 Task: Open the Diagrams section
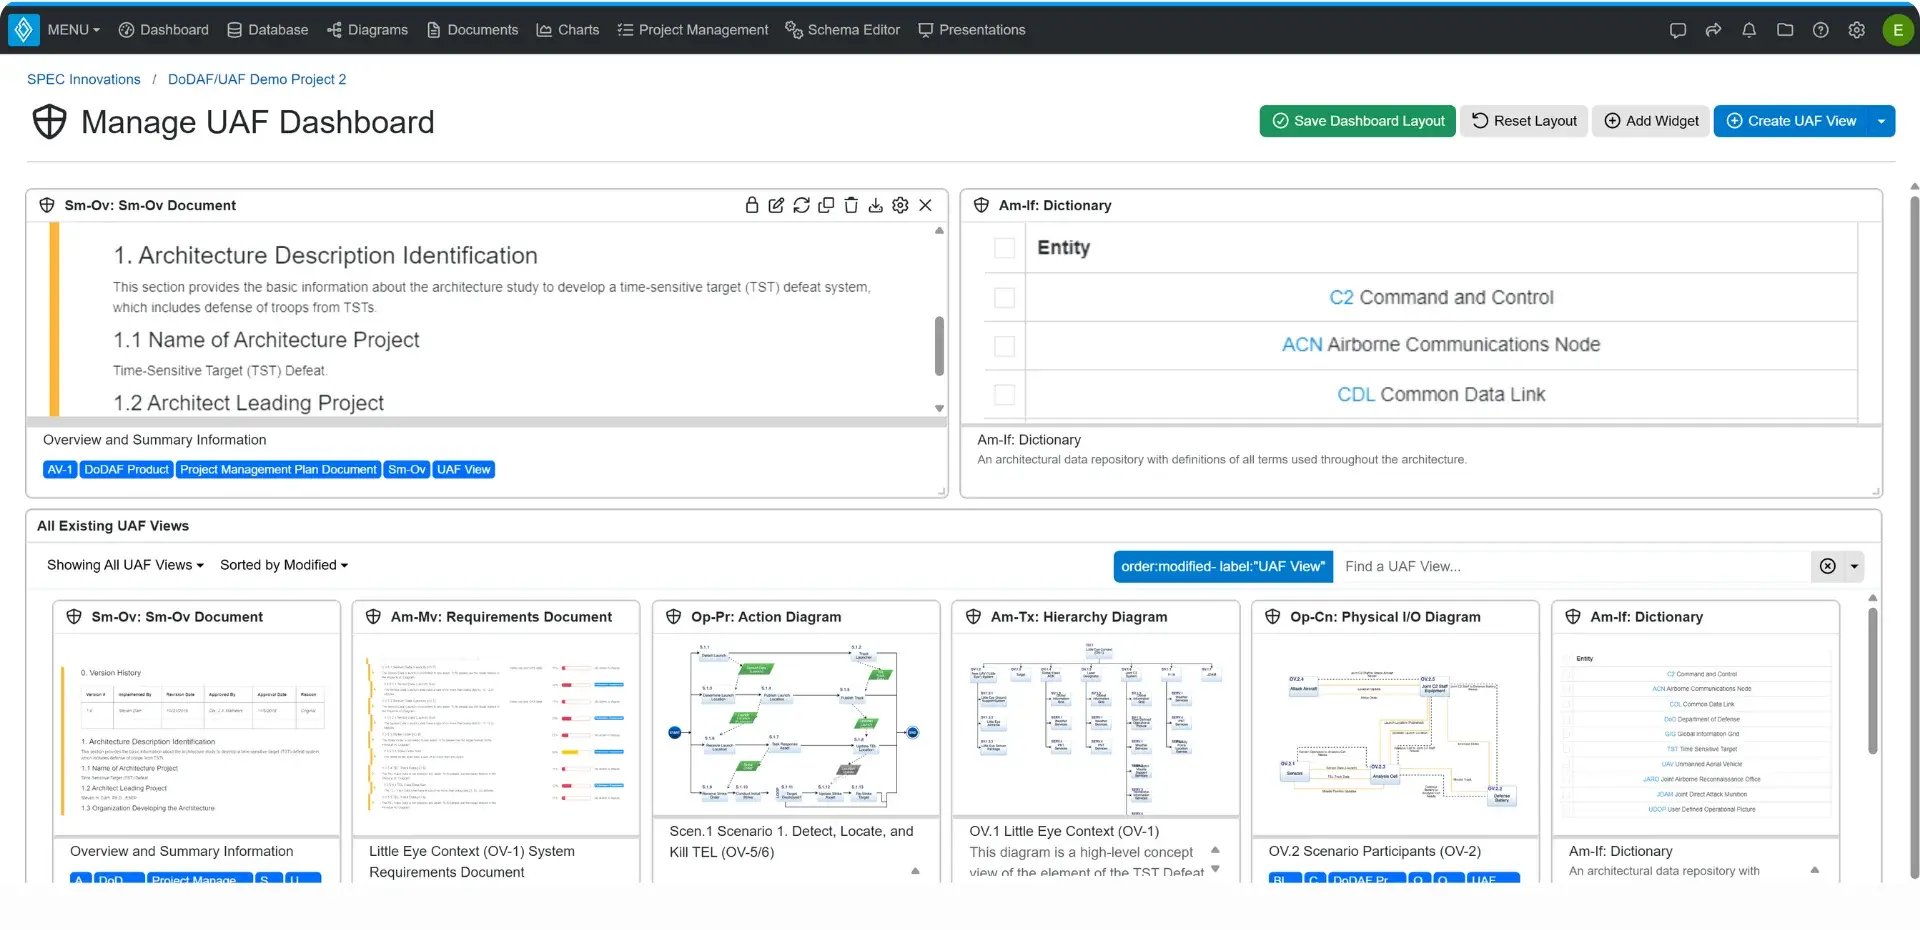pyautogui.click(x=367, y=30)
